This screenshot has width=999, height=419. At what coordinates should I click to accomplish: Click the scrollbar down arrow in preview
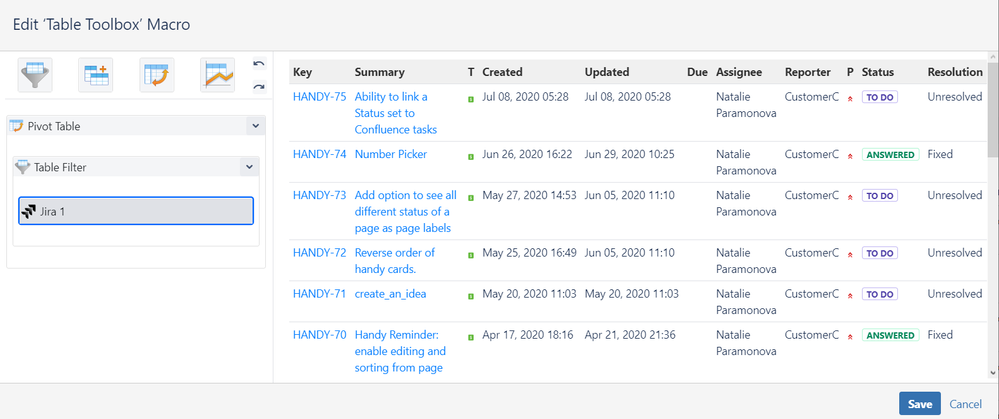pyautogui.click(x=993, y=373)
